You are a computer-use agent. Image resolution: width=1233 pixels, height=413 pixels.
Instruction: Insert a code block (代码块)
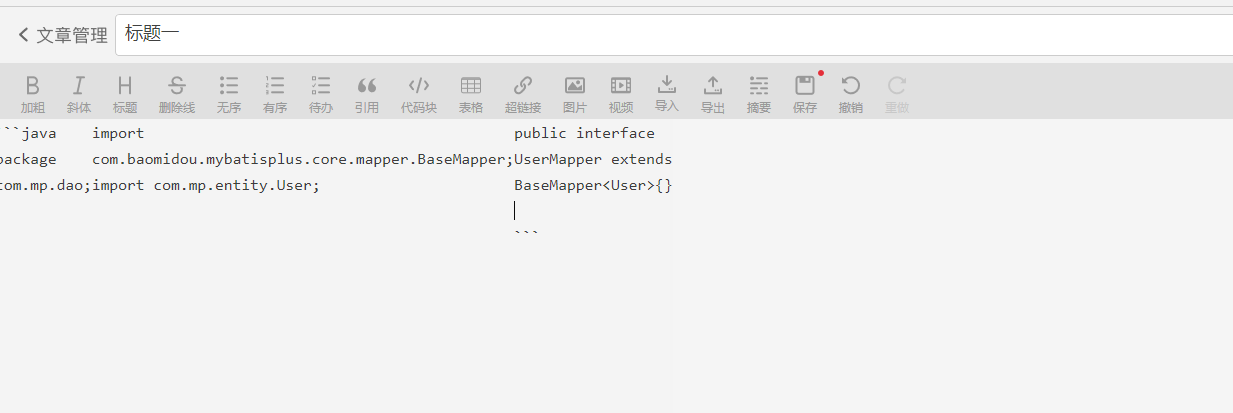[x=419, y=95]
